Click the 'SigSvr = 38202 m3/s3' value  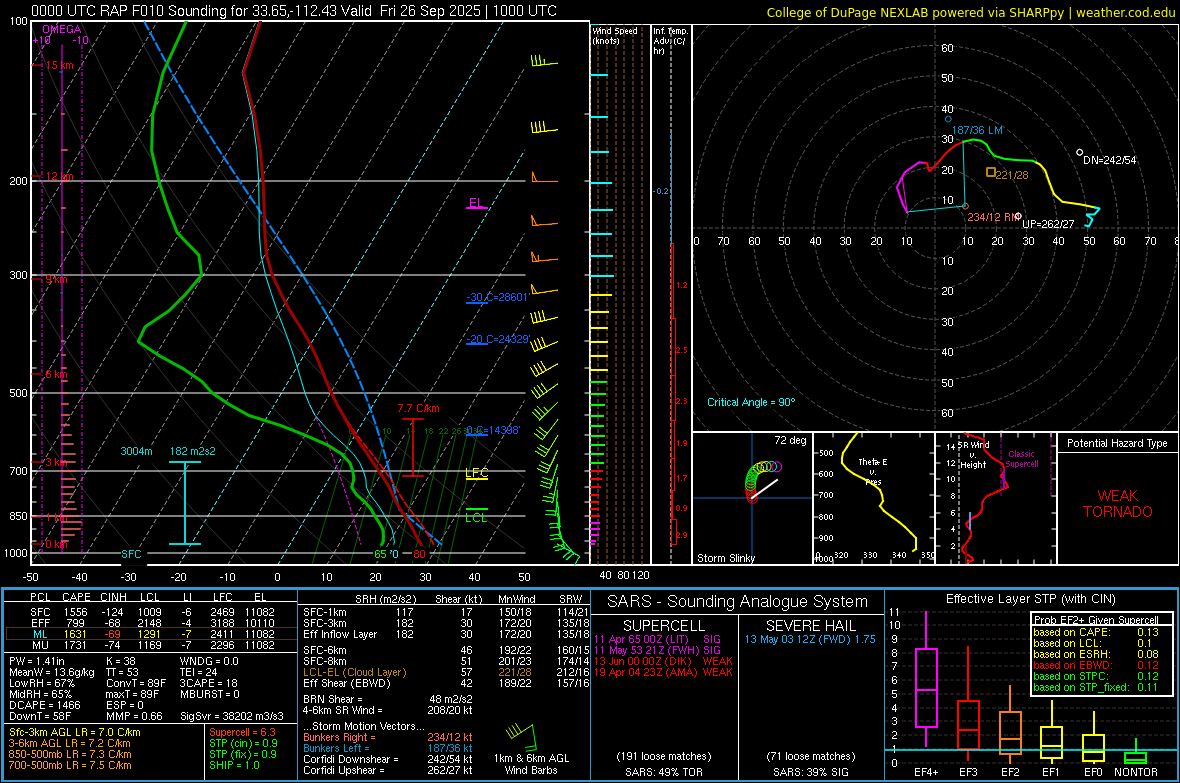tap(232, 716)
